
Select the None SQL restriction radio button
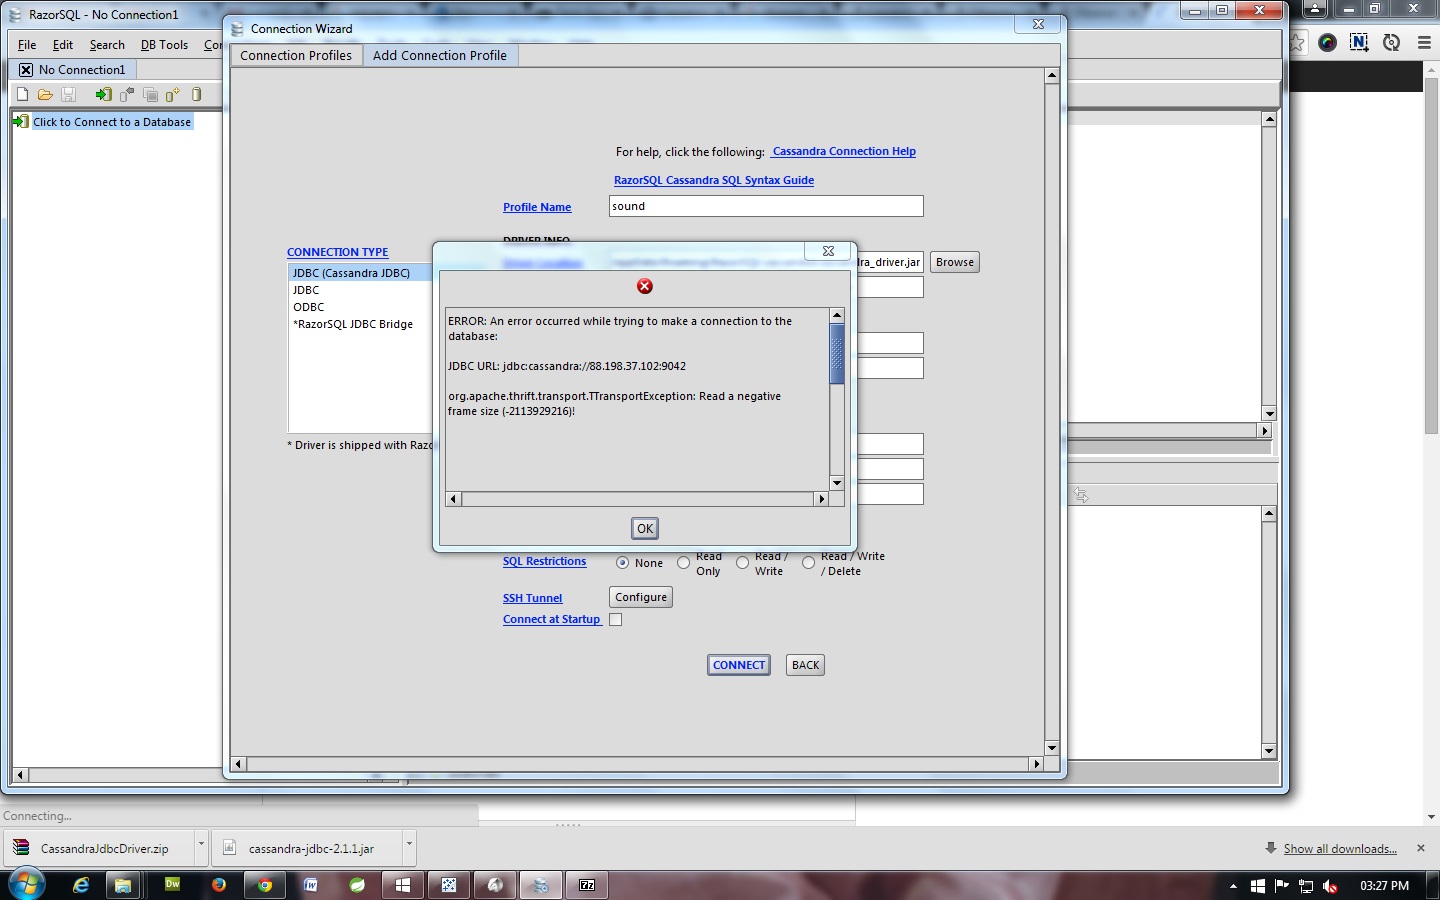(x=623, y=563)
